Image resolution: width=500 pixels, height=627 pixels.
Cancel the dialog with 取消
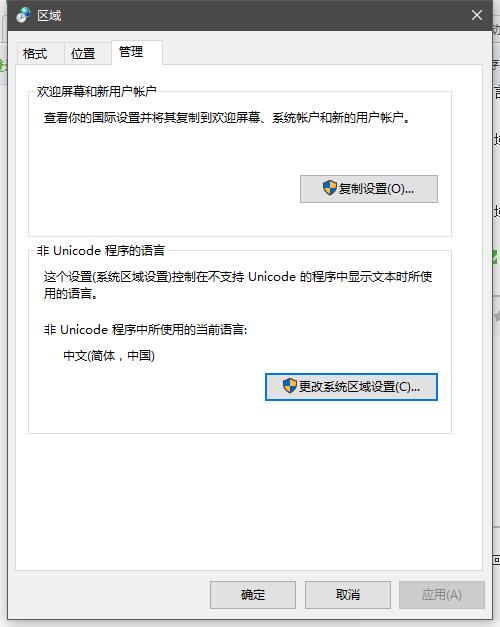coord(348,595)
